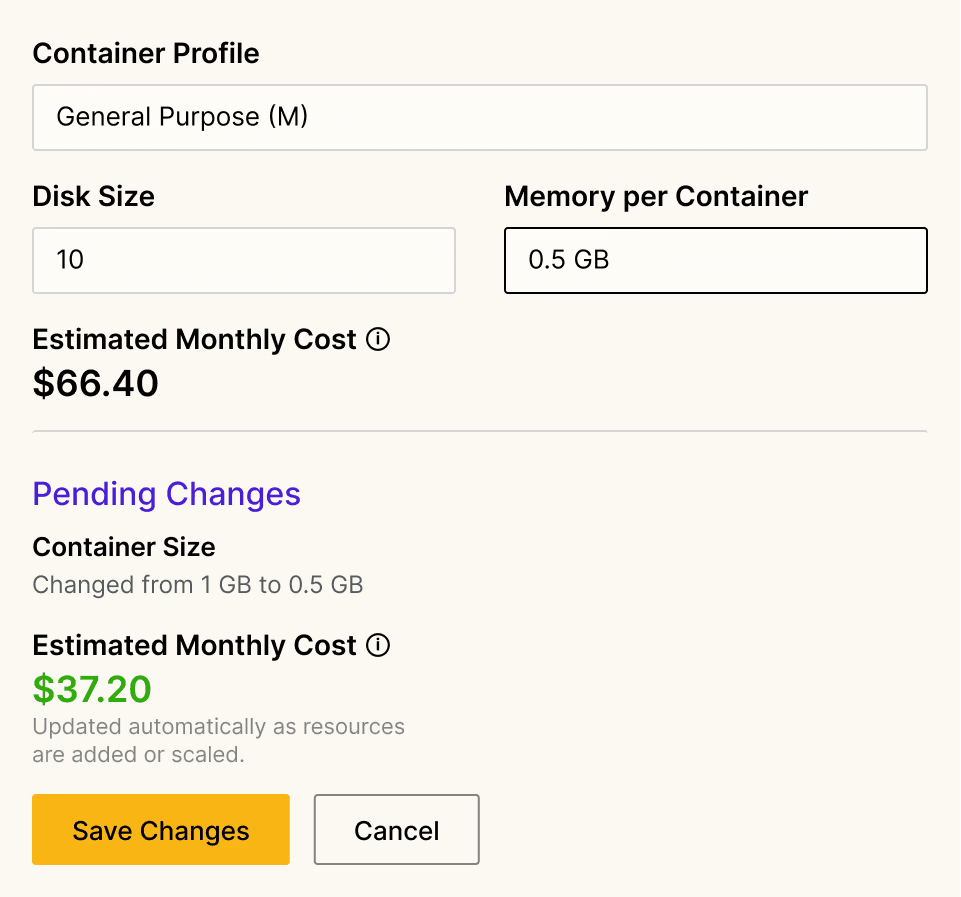Click the Memory per Container label
The height and width of the screenshot is (897, 961).
(x=655, y=196)
